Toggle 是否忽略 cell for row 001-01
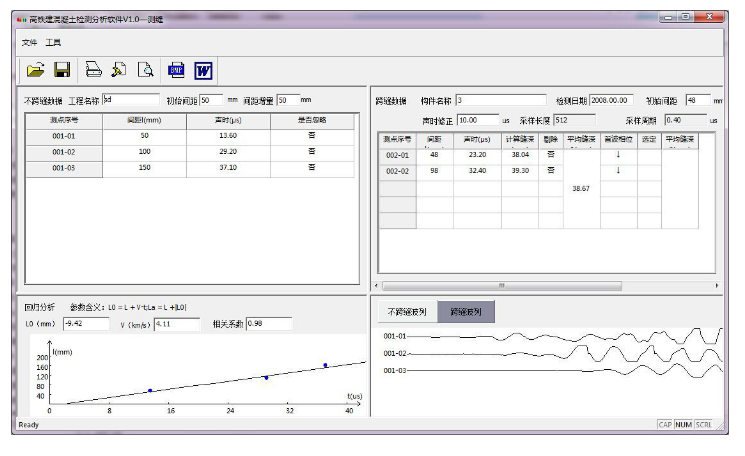Screen dimensions: 745x456 (x=312, y=135)
